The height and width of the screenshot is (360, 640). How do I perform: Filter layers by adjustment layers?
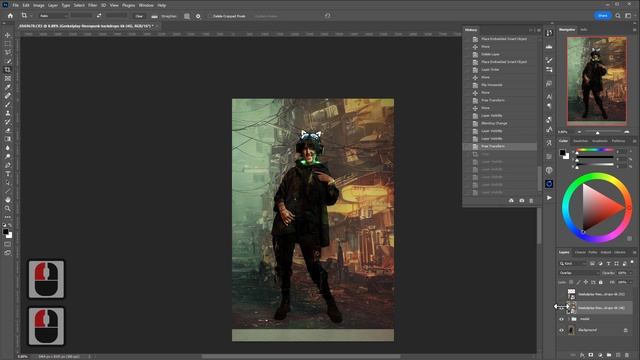click(600, 264)
